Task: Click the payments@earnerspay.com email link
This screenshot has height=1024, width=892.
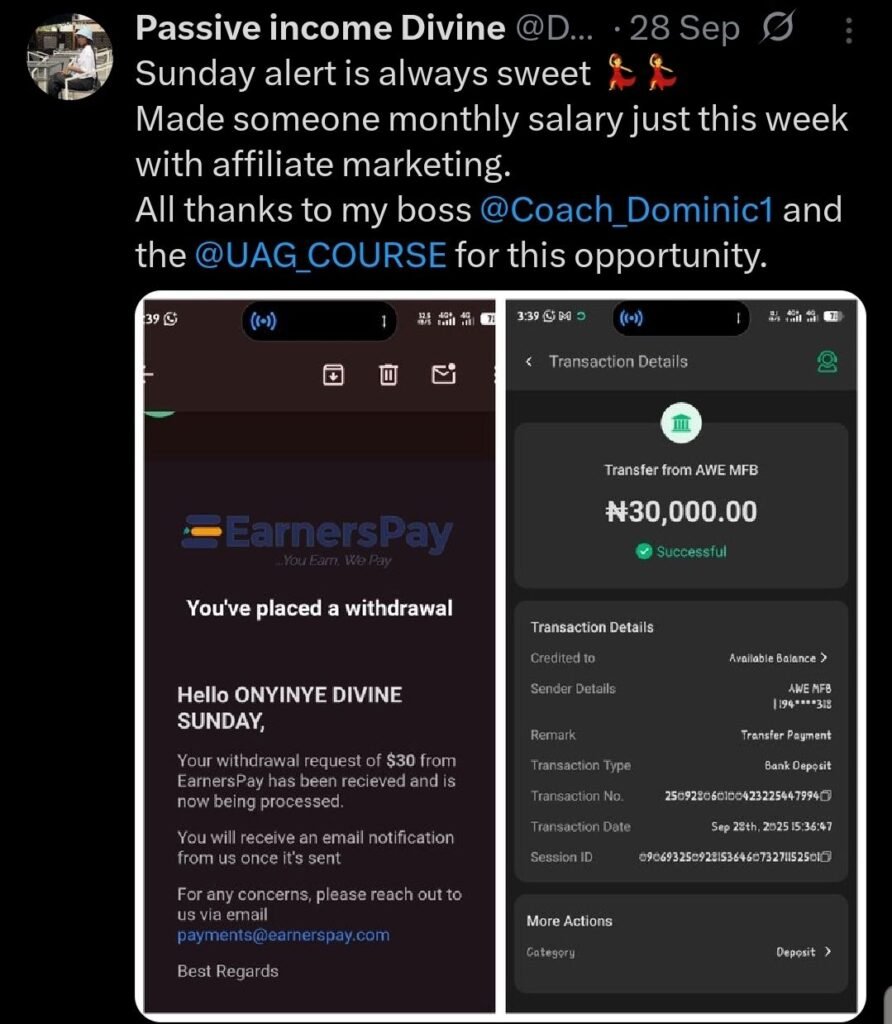Action: 283,936
